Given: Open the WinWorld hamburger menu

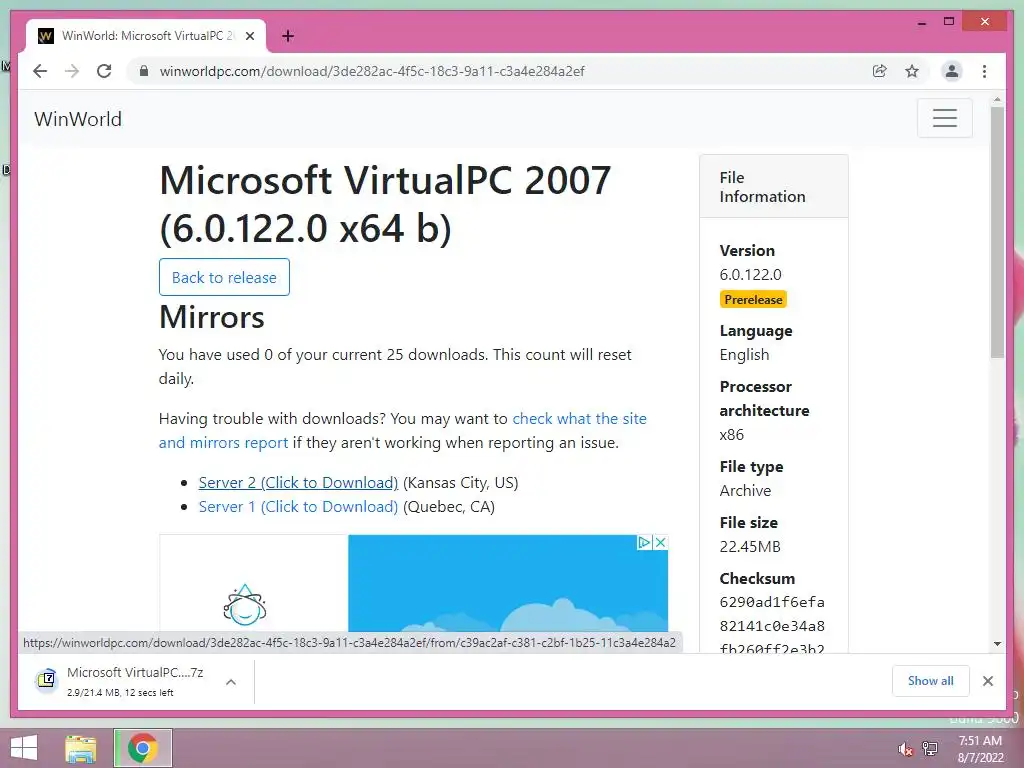Looking at the screenshot, I should (944, 118).
